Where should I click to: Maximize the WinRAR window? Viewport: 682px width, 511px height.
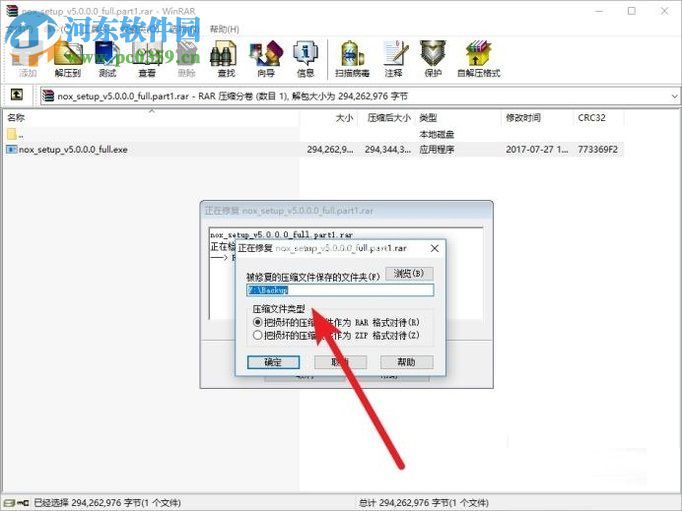[x=632, y=11]
